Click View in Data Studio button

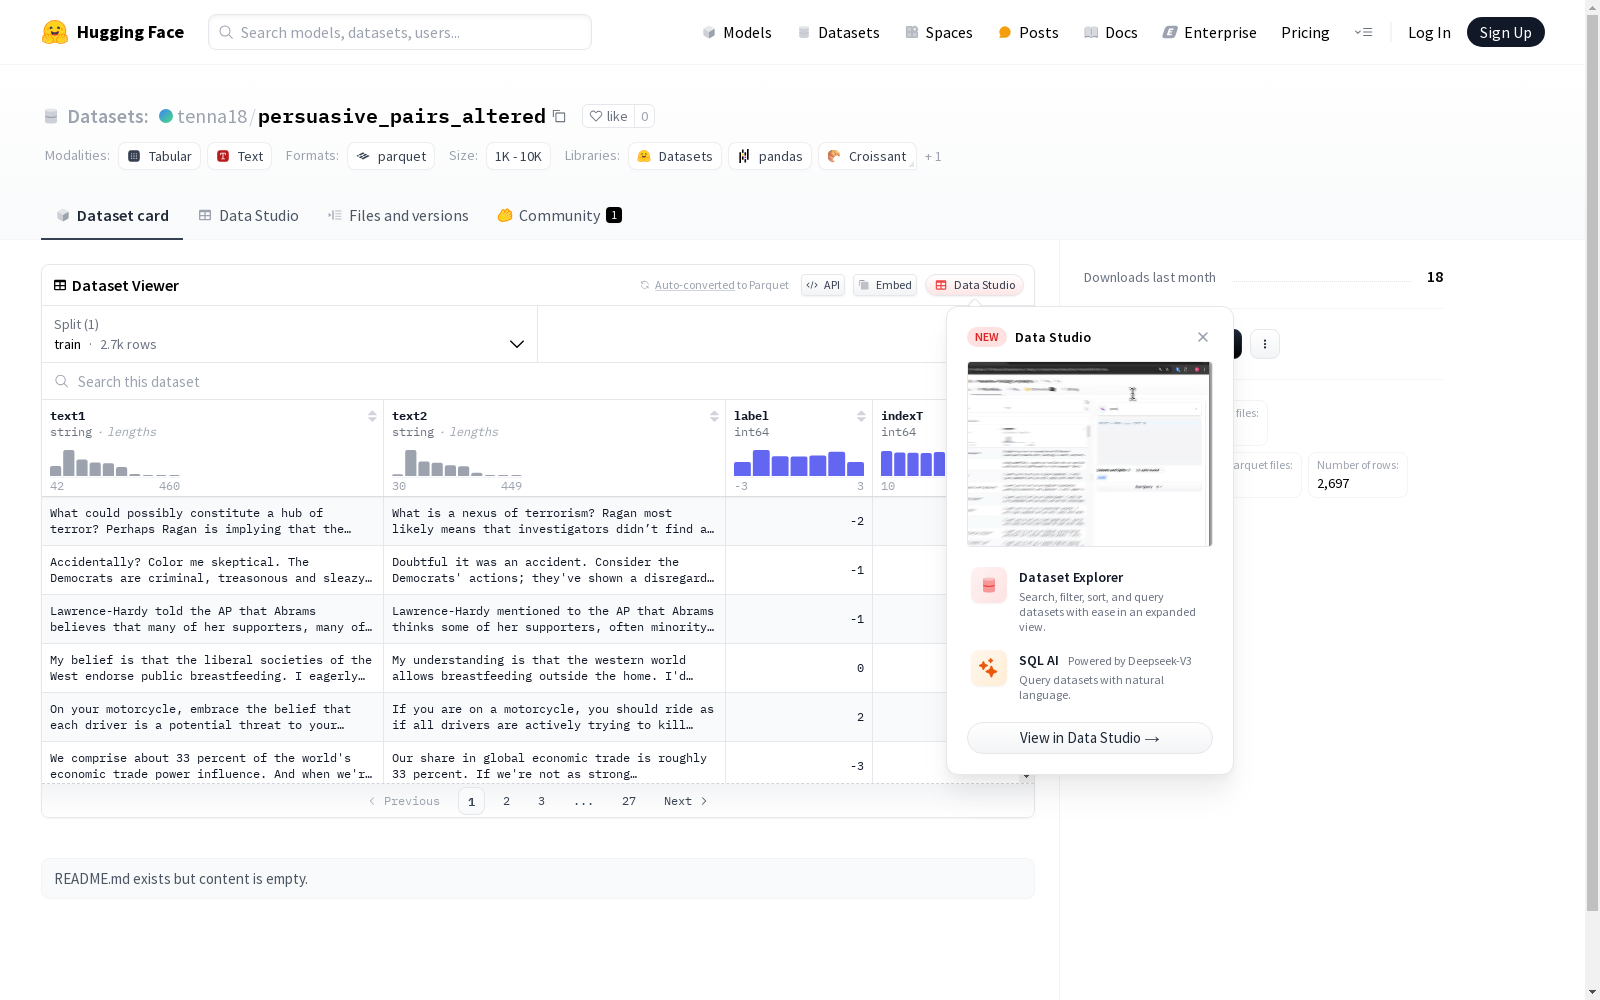[1090, 738]
